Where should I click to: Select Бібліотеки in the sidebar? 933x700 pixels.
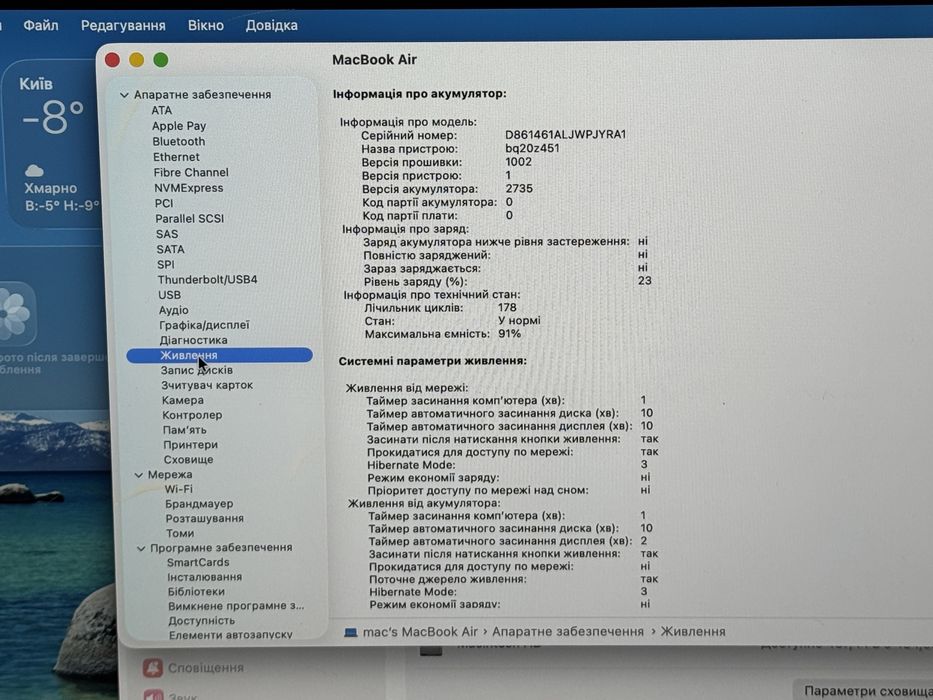[x=196, y=592]
